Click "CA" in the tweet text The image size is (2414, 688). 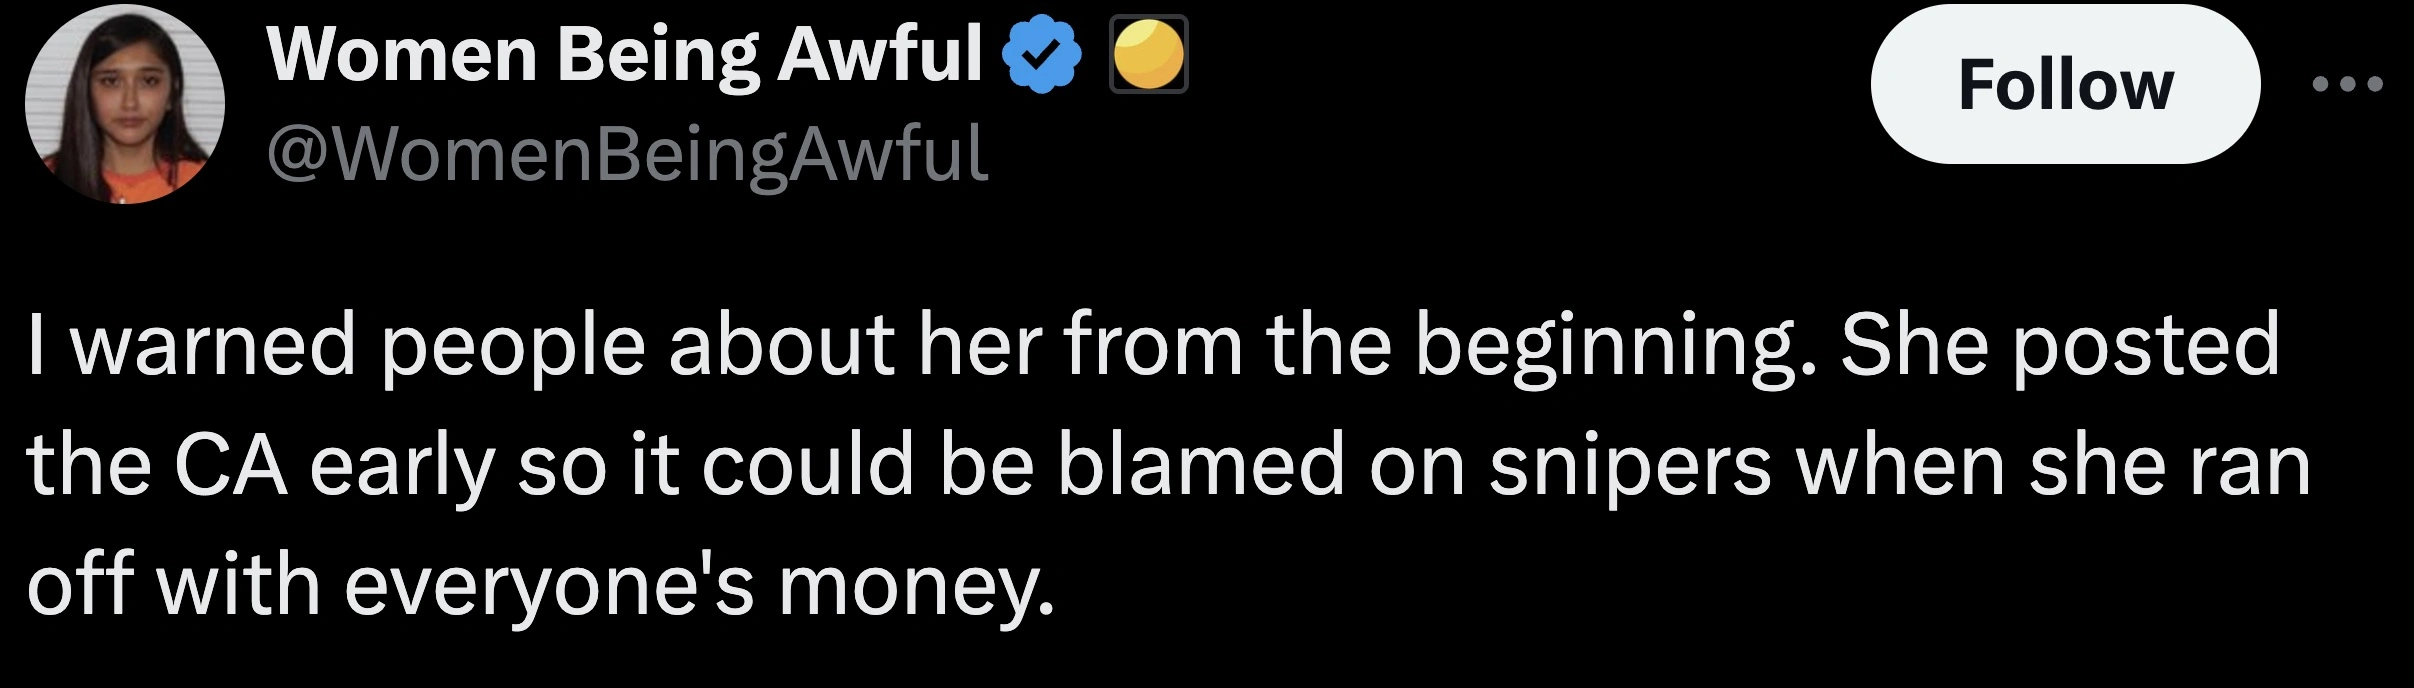coord(230,466)
